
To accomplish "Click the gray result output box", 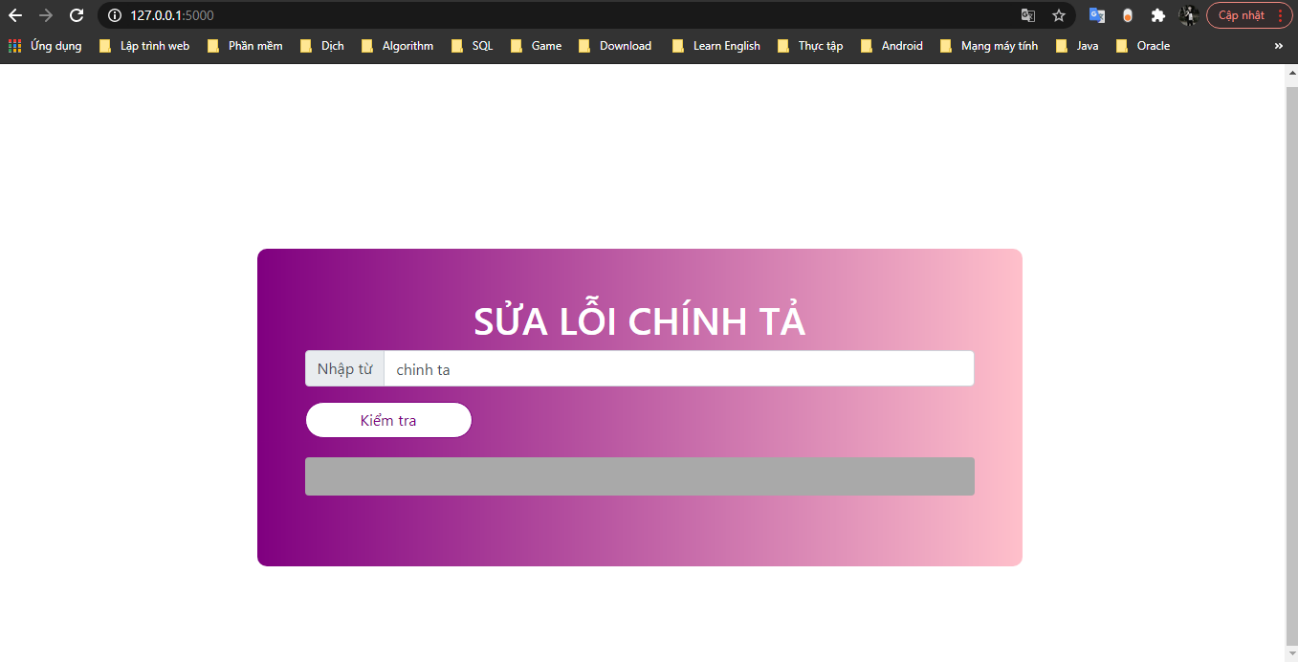I will pos(640,476).
